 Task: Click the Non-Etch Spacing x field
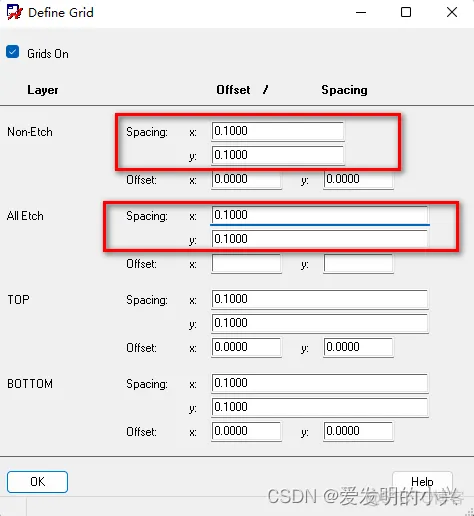point(278,131)
